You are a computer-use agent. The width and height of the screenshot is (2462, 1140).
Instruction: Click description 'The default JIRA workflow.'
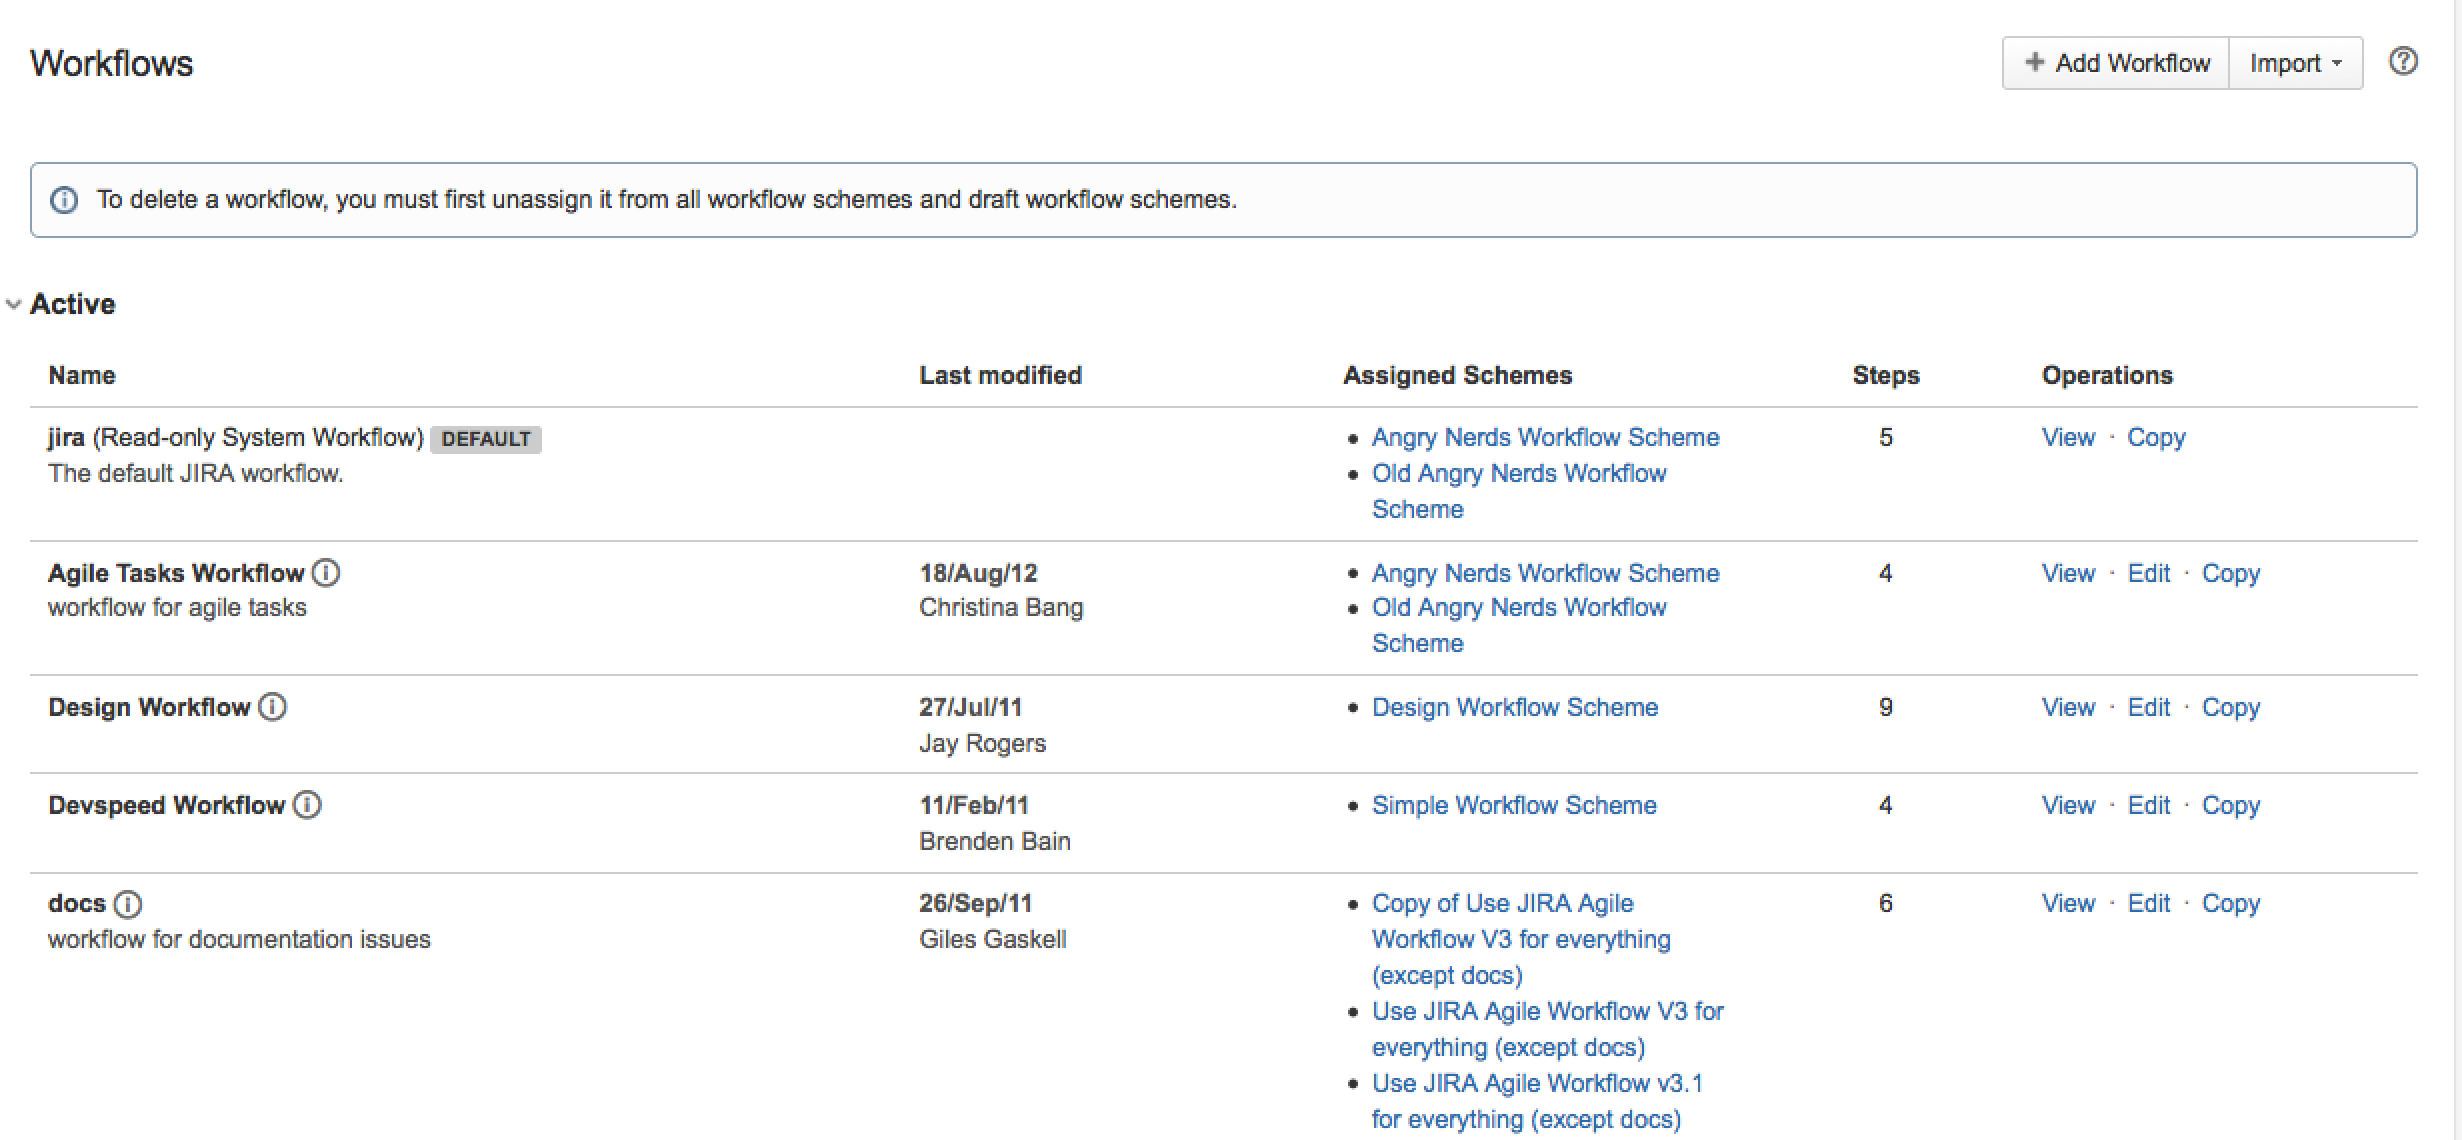(x=196, y=473)
